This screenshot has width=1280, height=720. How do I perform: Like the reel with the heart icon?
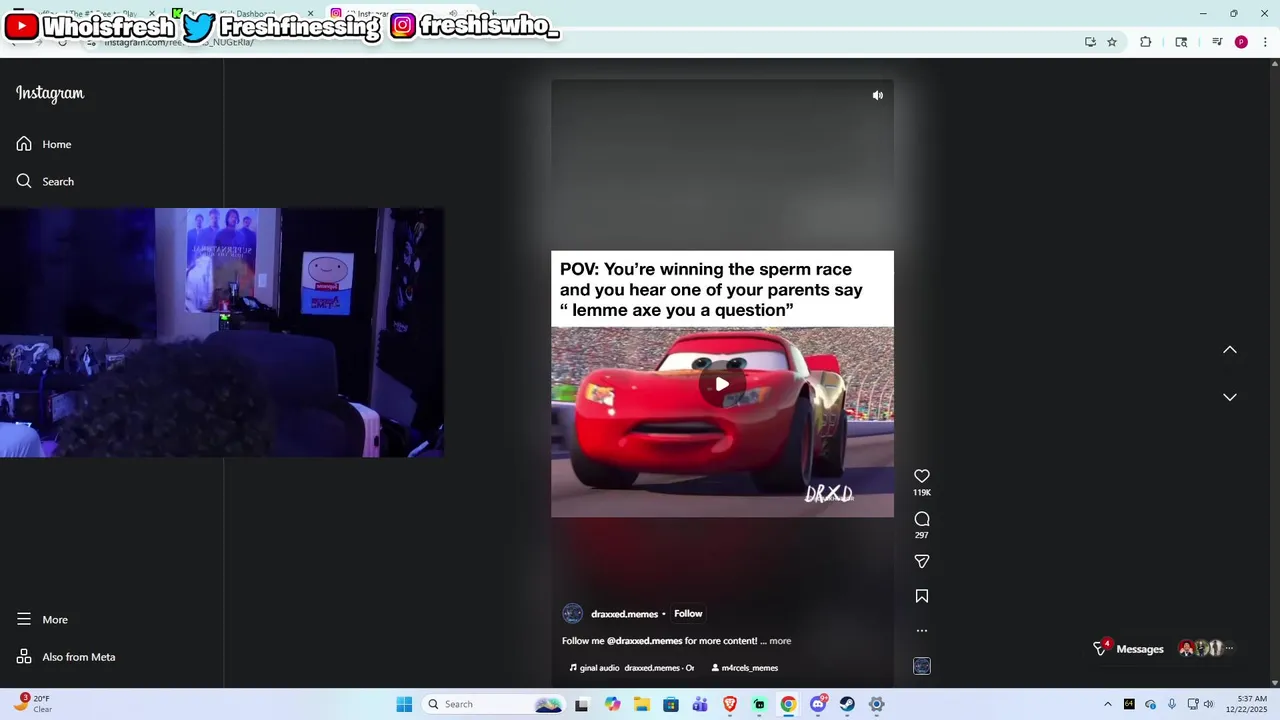(922, 476)
